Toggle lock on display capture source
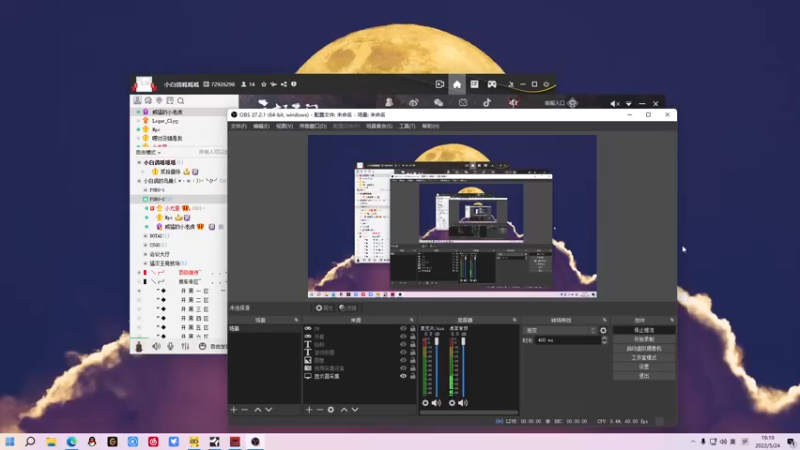This screenshot has width=800, height=450. pos(412,376)
